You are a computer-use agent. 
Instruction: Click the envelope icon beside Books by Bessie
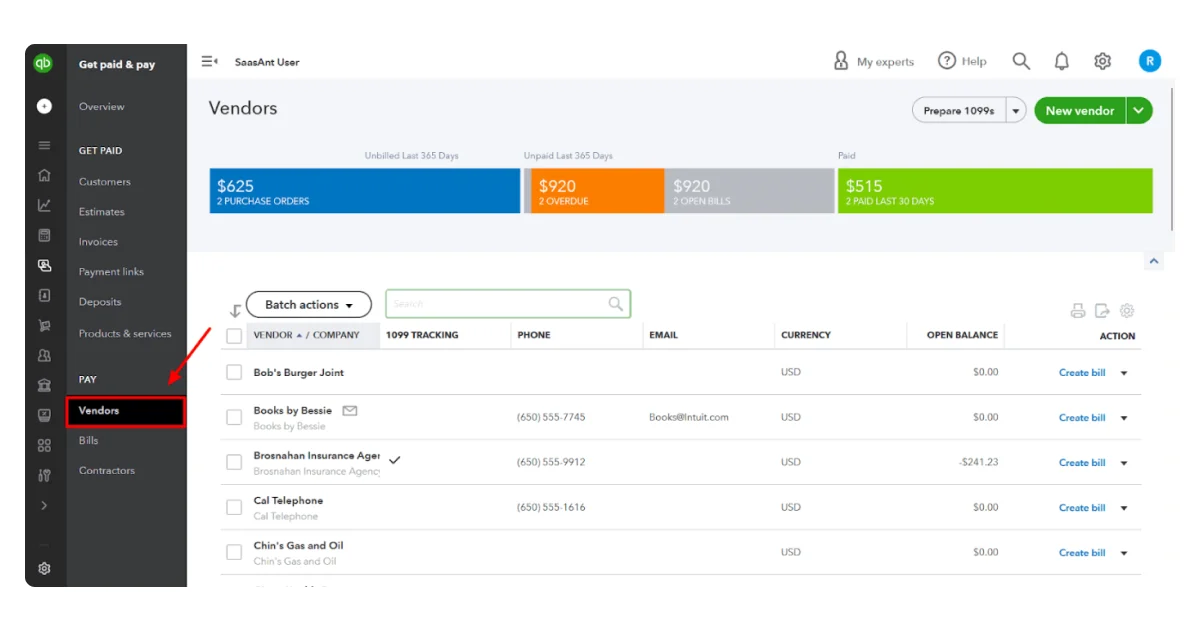coord(350,410)
